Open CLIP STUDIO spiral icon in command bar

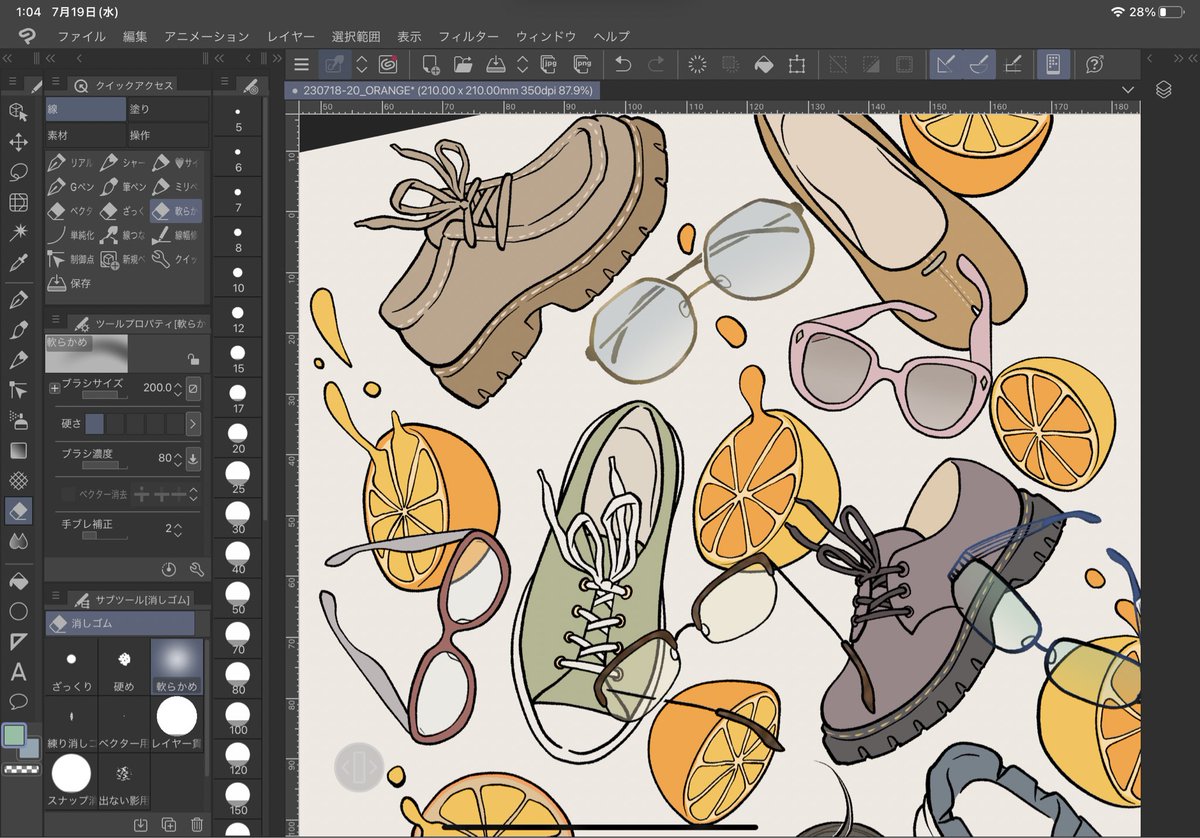click(x=389, y=64)
